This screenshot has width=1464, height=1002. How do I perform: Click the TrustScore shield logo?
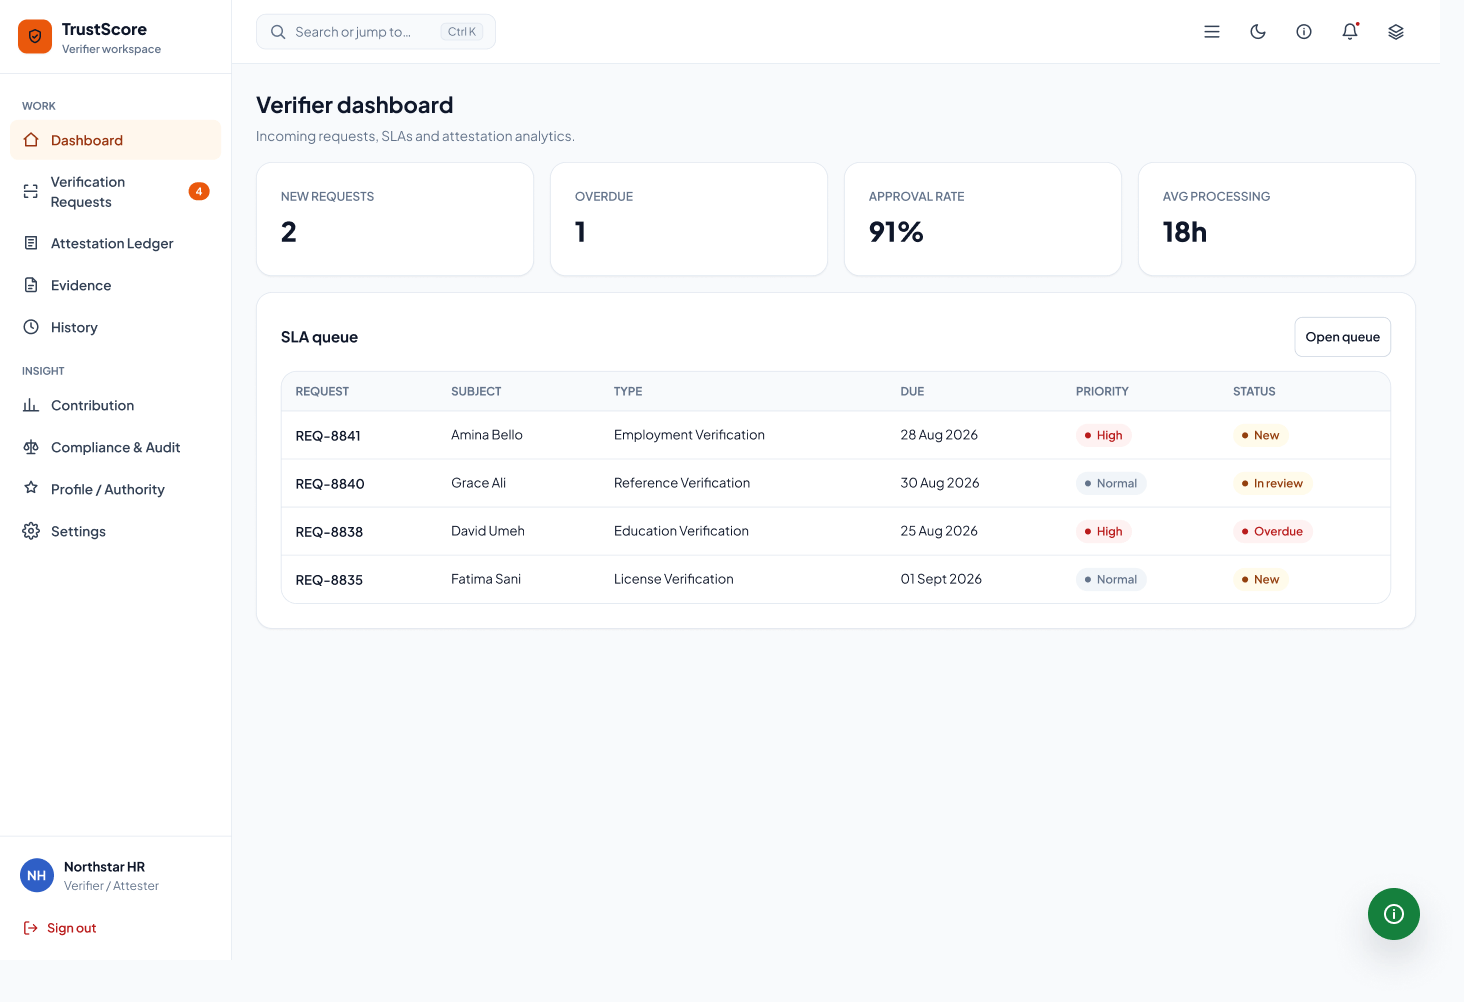35,37
